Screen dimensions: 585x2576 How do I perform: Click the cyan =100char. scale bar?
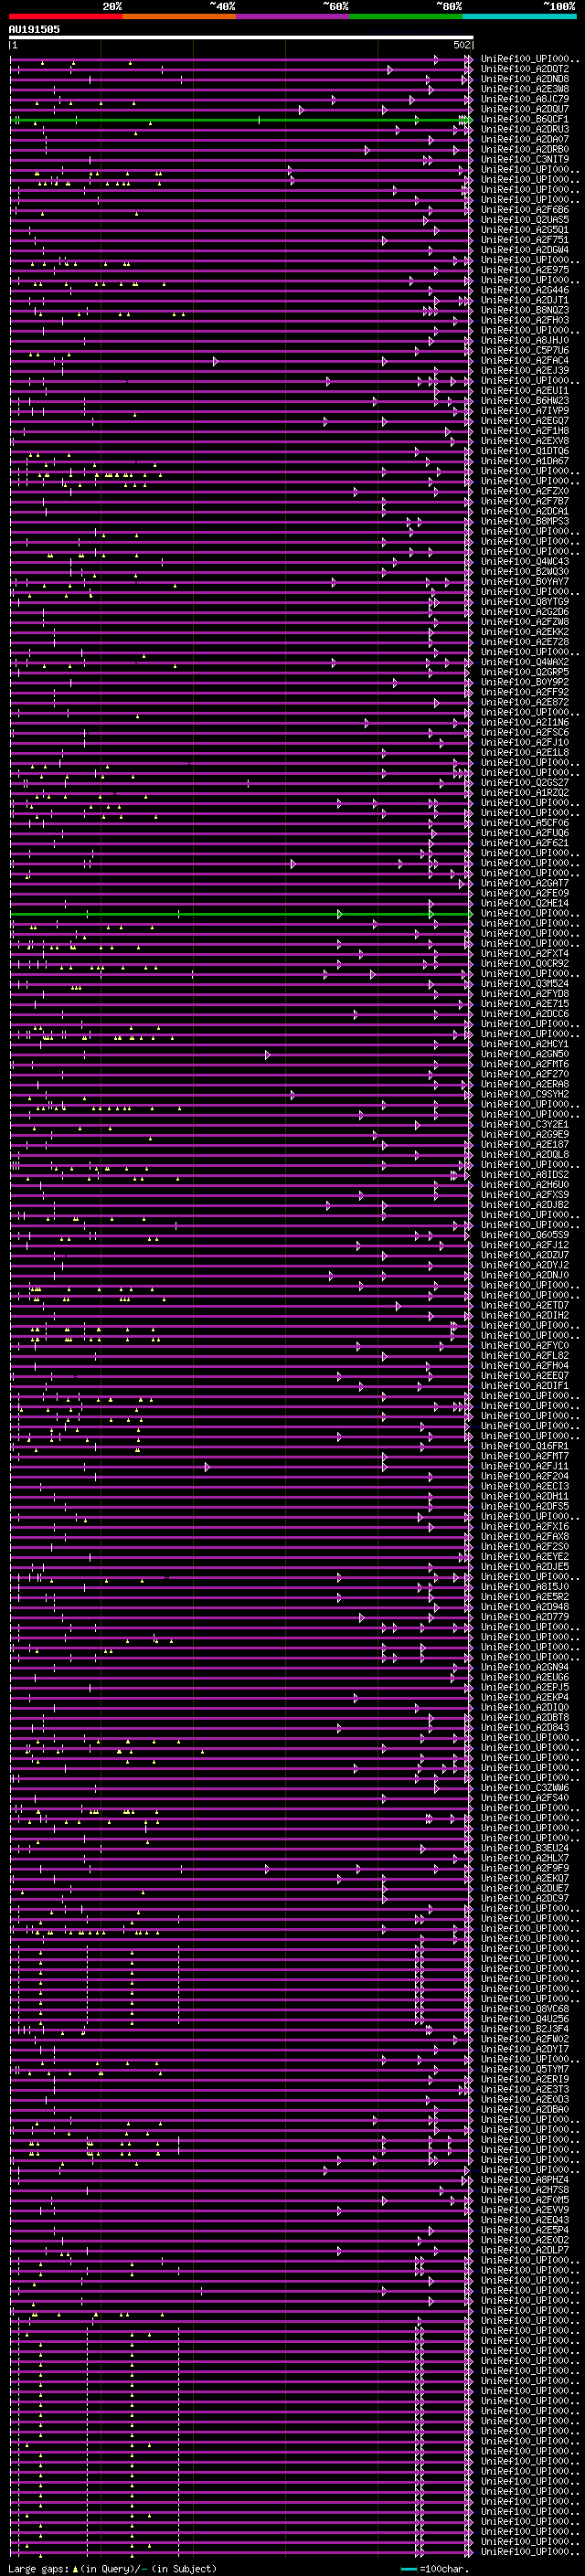pos(408,2569)
